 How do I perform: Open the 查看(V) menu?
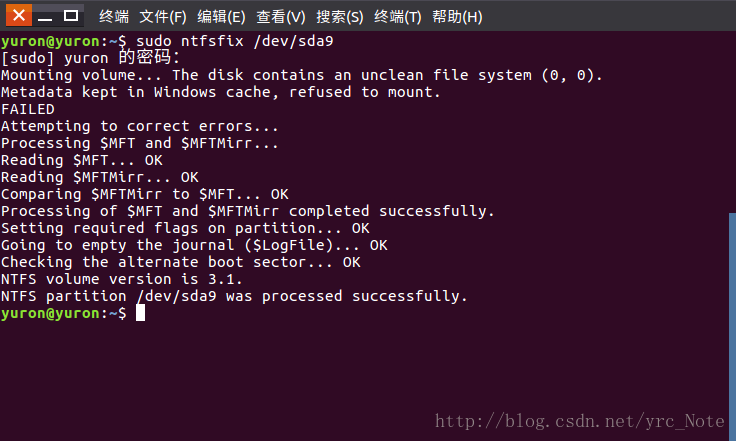click(281, 17)
